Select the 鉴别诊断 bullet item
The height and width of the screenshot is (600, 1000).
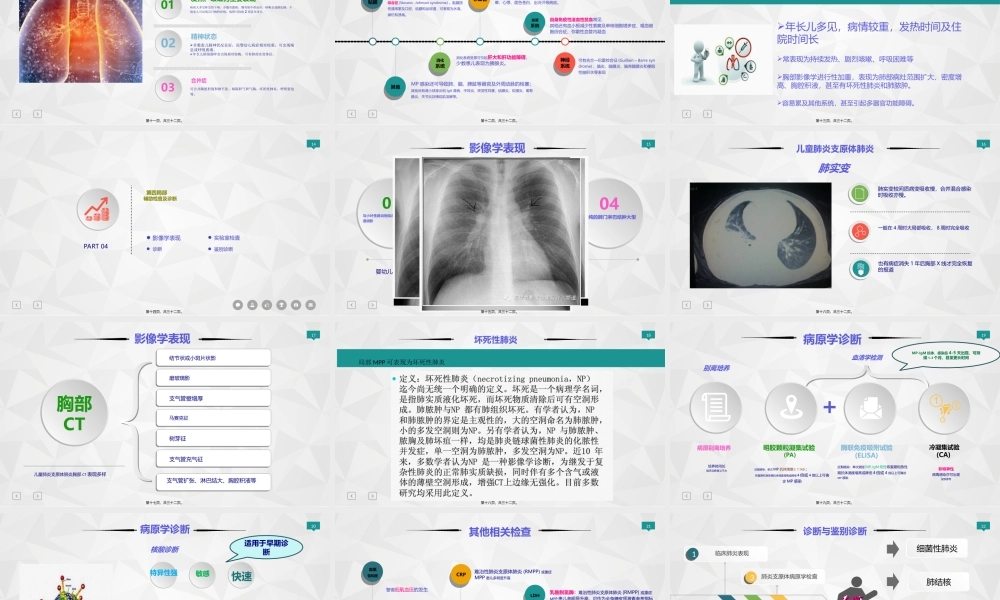coord(222,248)
